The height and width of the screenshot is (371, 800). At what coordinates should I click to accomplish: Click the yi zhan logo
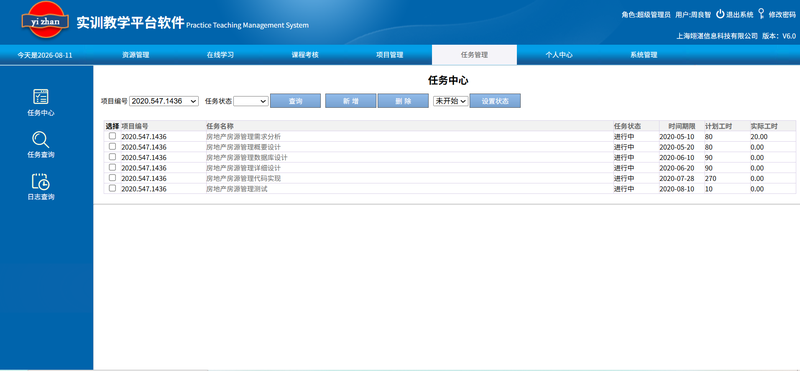[x=45, y=20]
